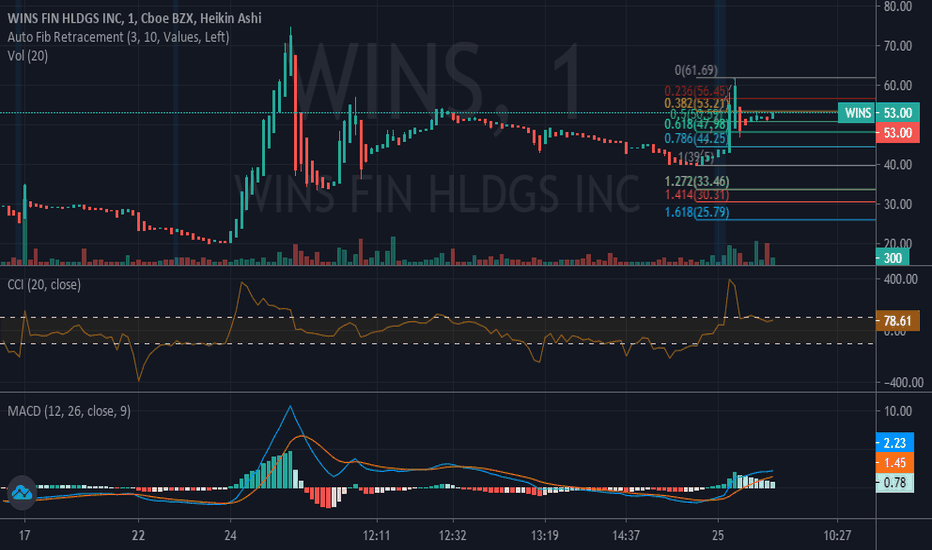Viewport: 932px width, 550px height.
Task: Click the 60.00 price scale label
Action: click(898, 86)
